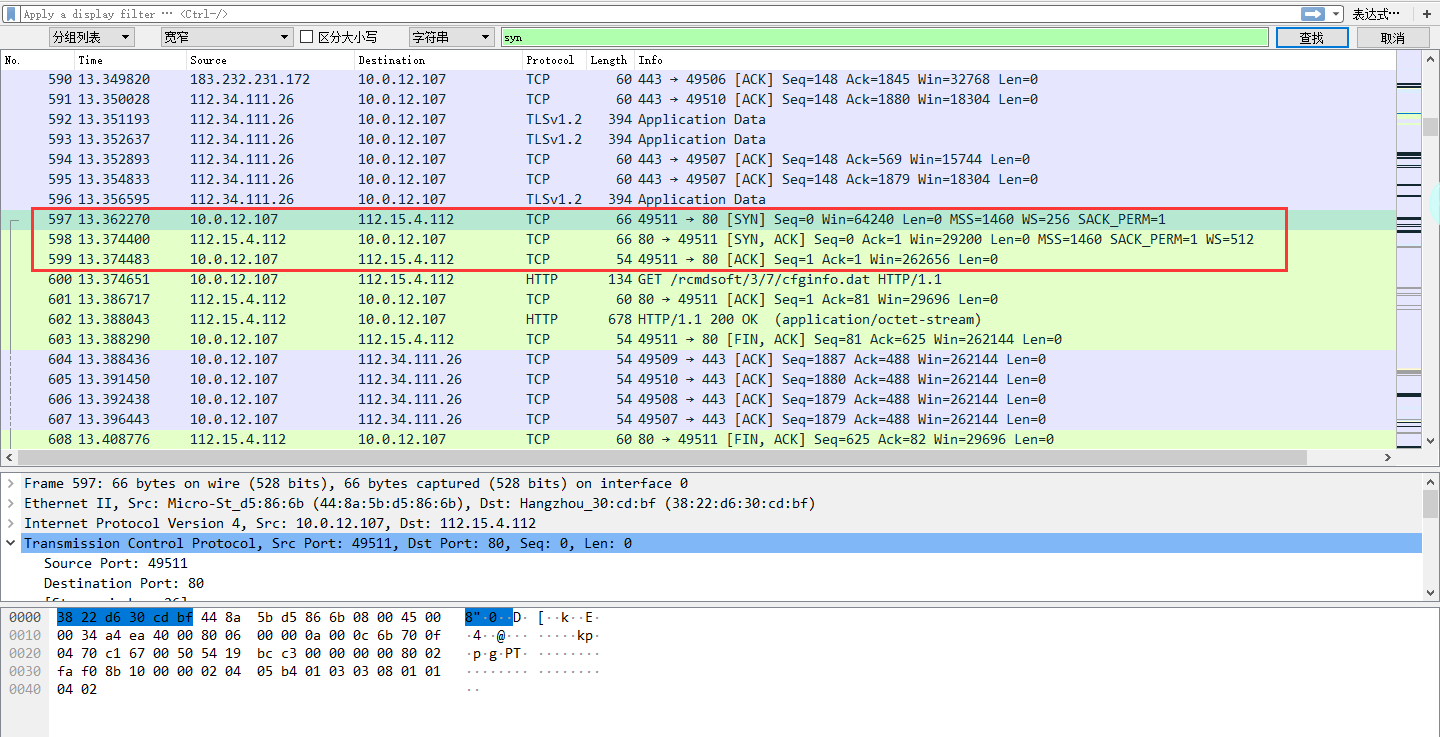Screen dimensions: 1440x737
Task: Select packet 602 HTTP/1.1 200 OK row
Action: [x=698, y=319]
